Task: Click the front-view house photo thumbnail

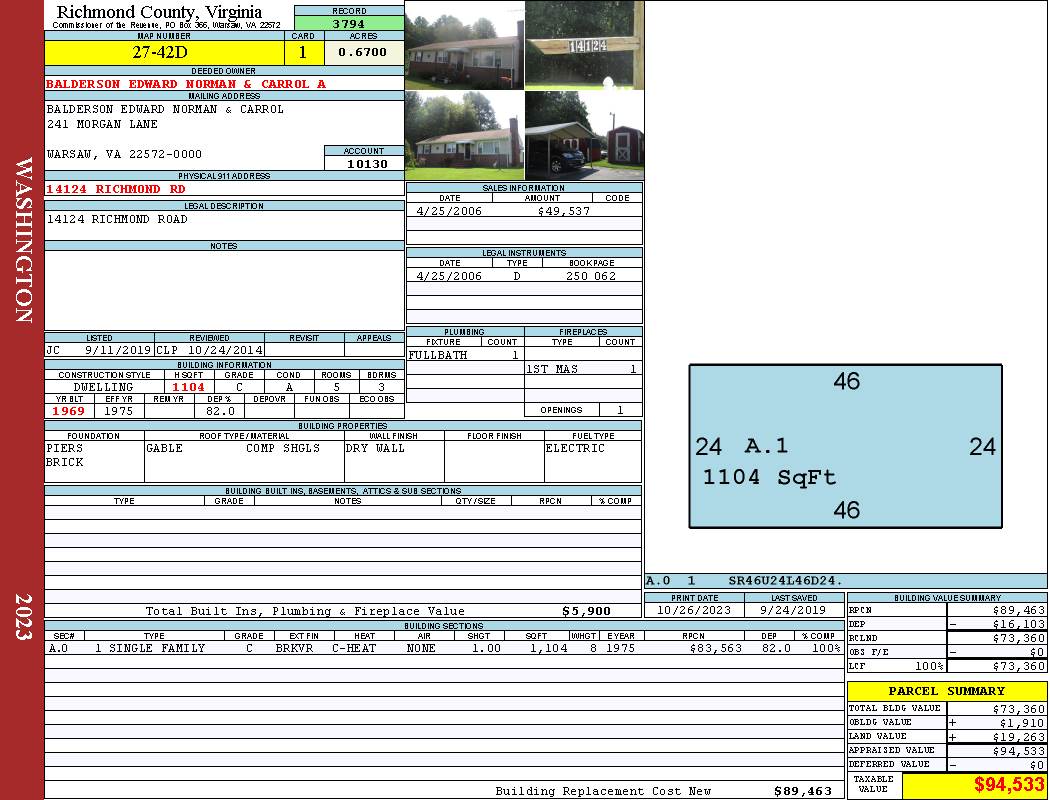Action: coord(464,45)
